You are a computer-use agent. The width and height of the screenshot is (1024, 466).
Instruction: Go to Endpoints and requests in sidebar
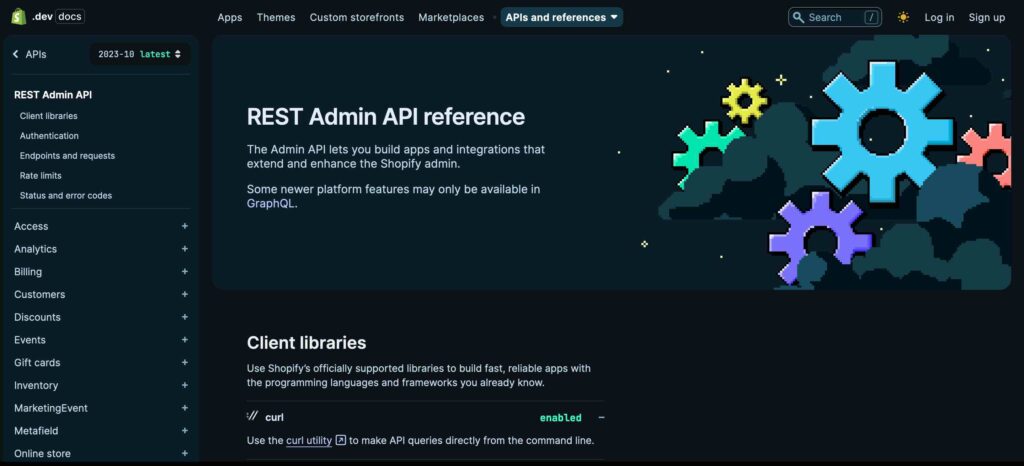coord(67,155)
